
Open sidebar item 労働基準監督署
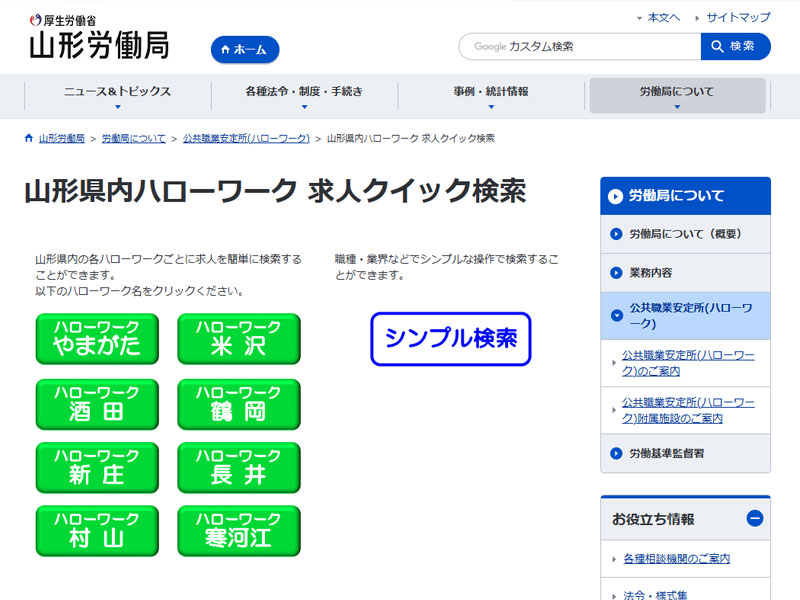tap(685, 454)
